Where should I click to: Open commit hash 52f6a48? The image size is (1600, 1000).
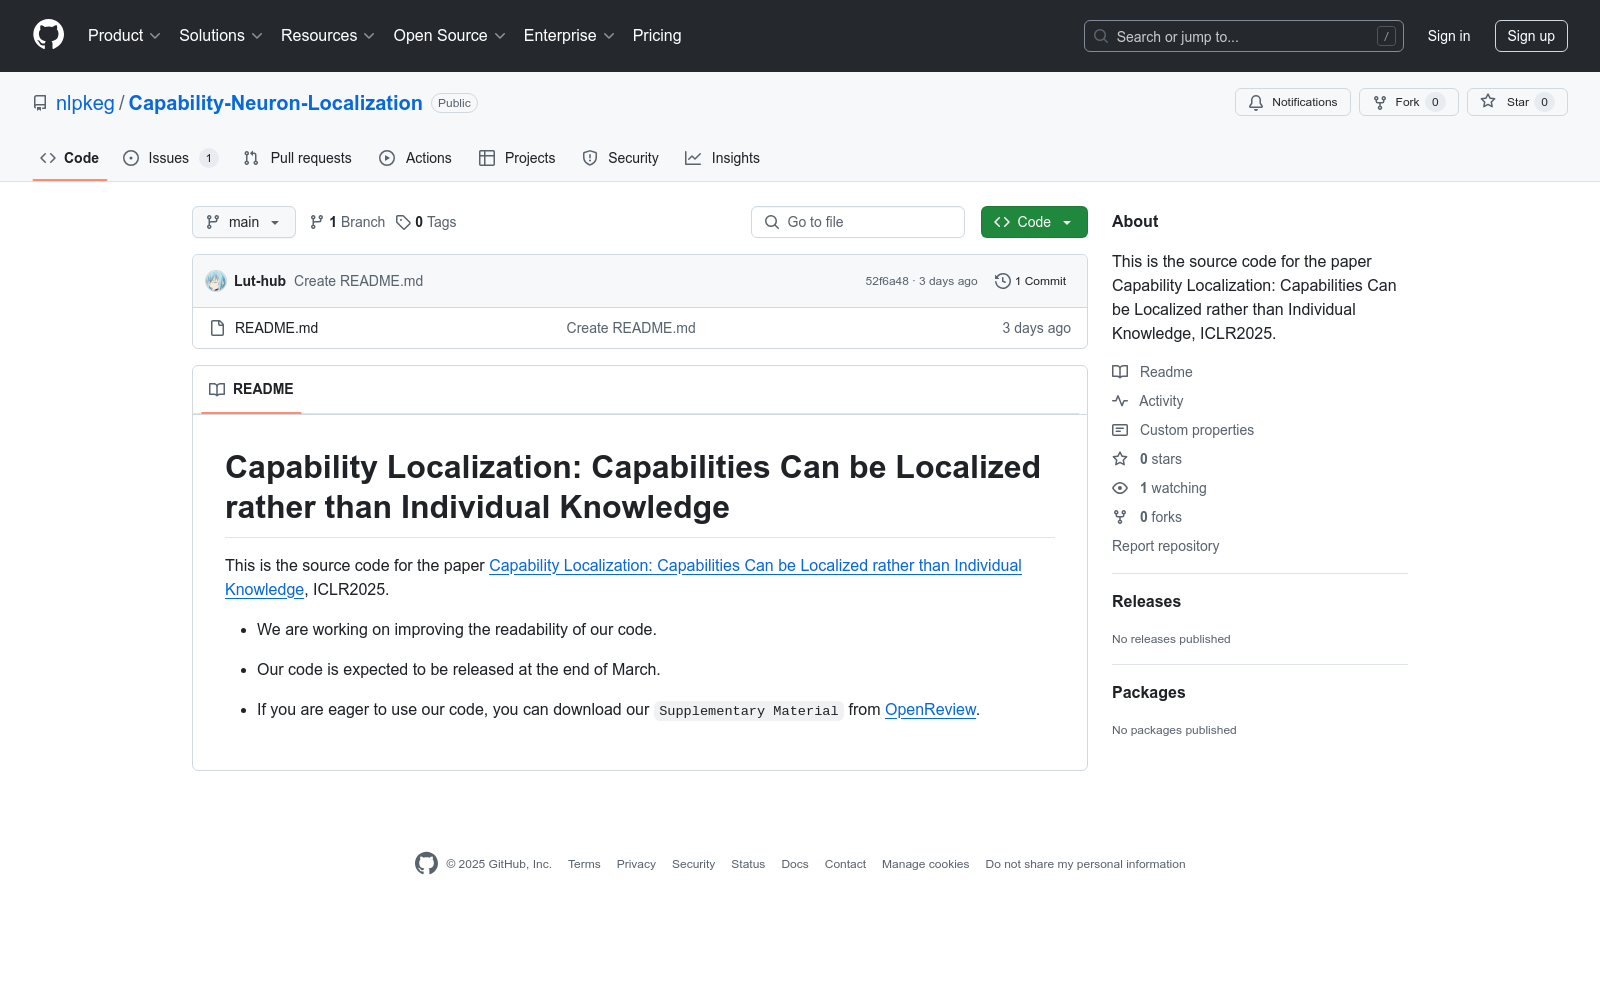(887, 281)
